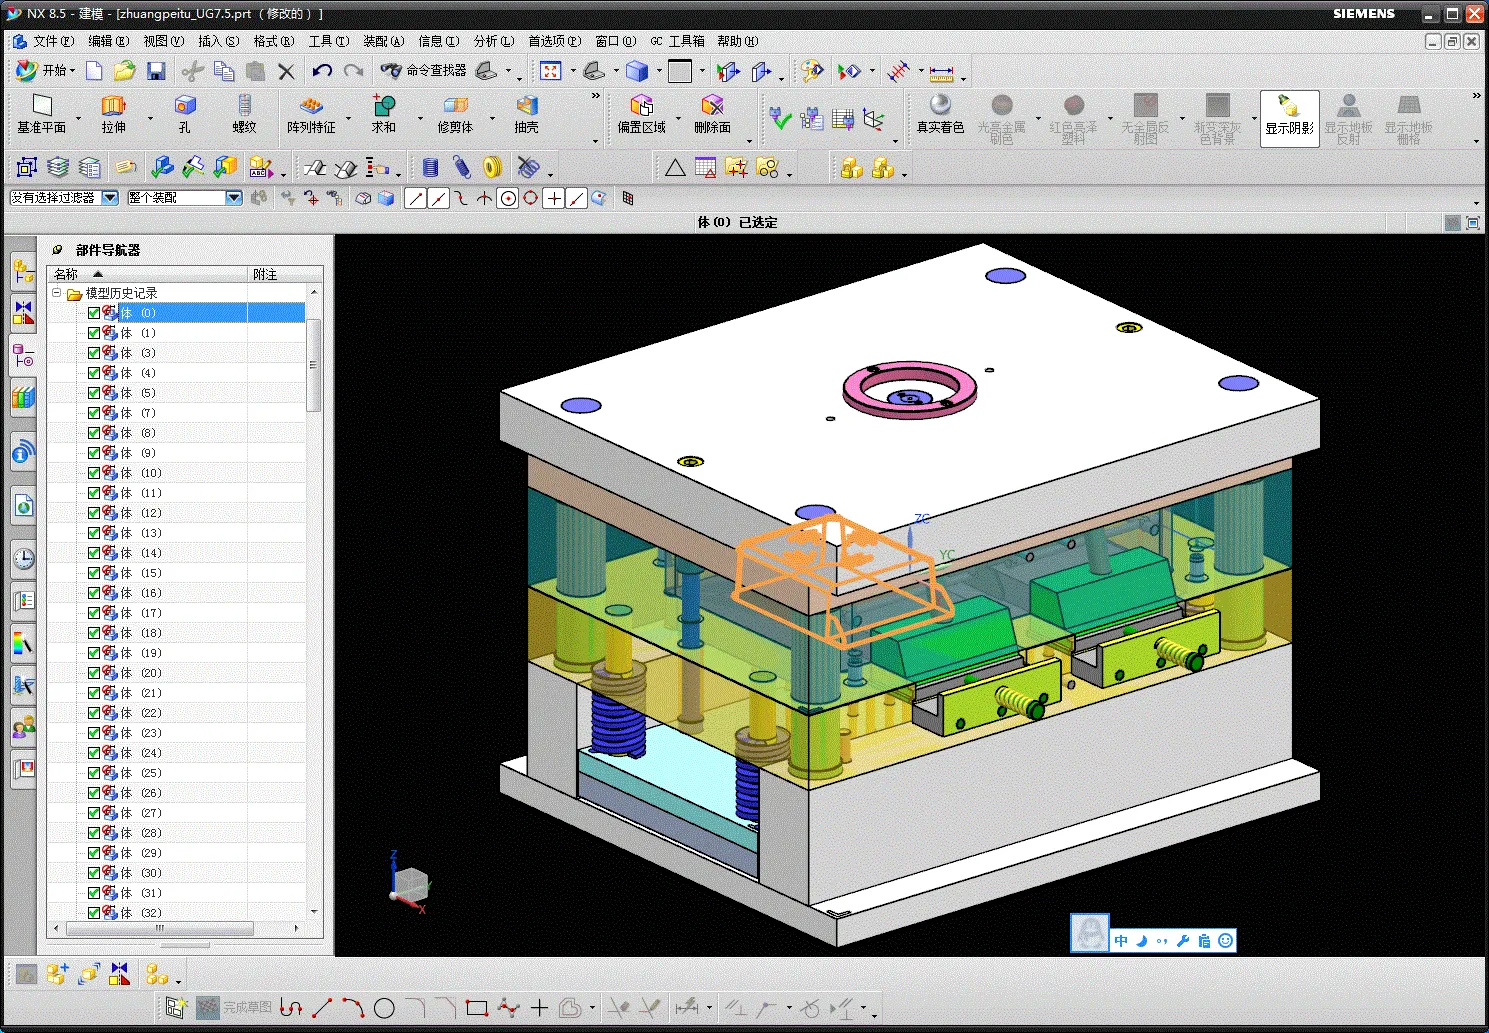Choose the 孔 hole tool
The image size is (1489, 1033).
[184, 115]
